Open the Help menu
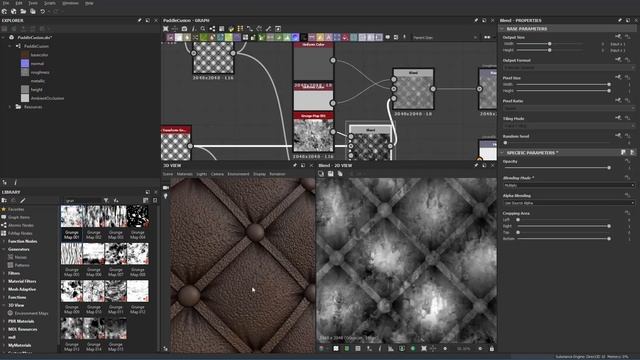Viewport: 640px width, 360px height. [89, 3]
